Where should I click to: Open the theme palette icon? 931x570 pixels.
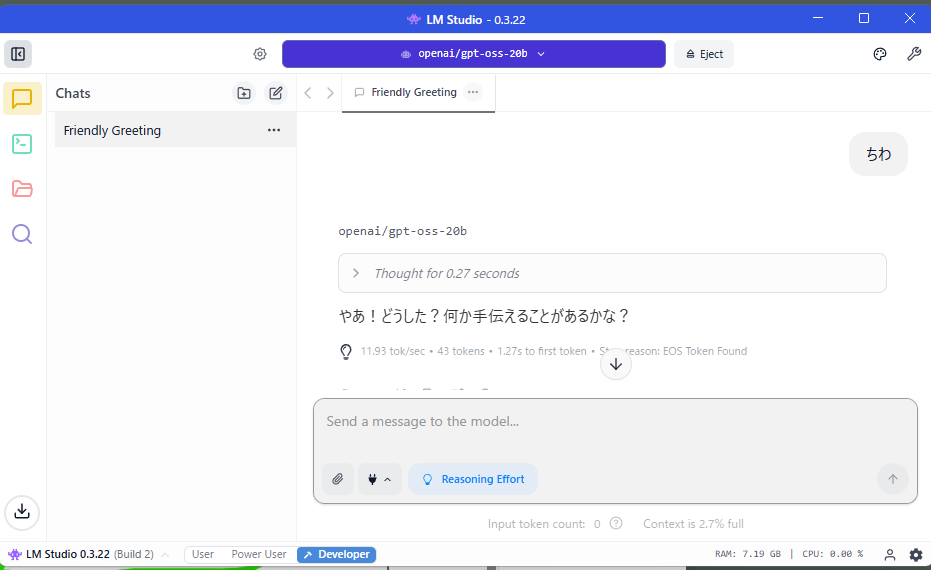880,54
